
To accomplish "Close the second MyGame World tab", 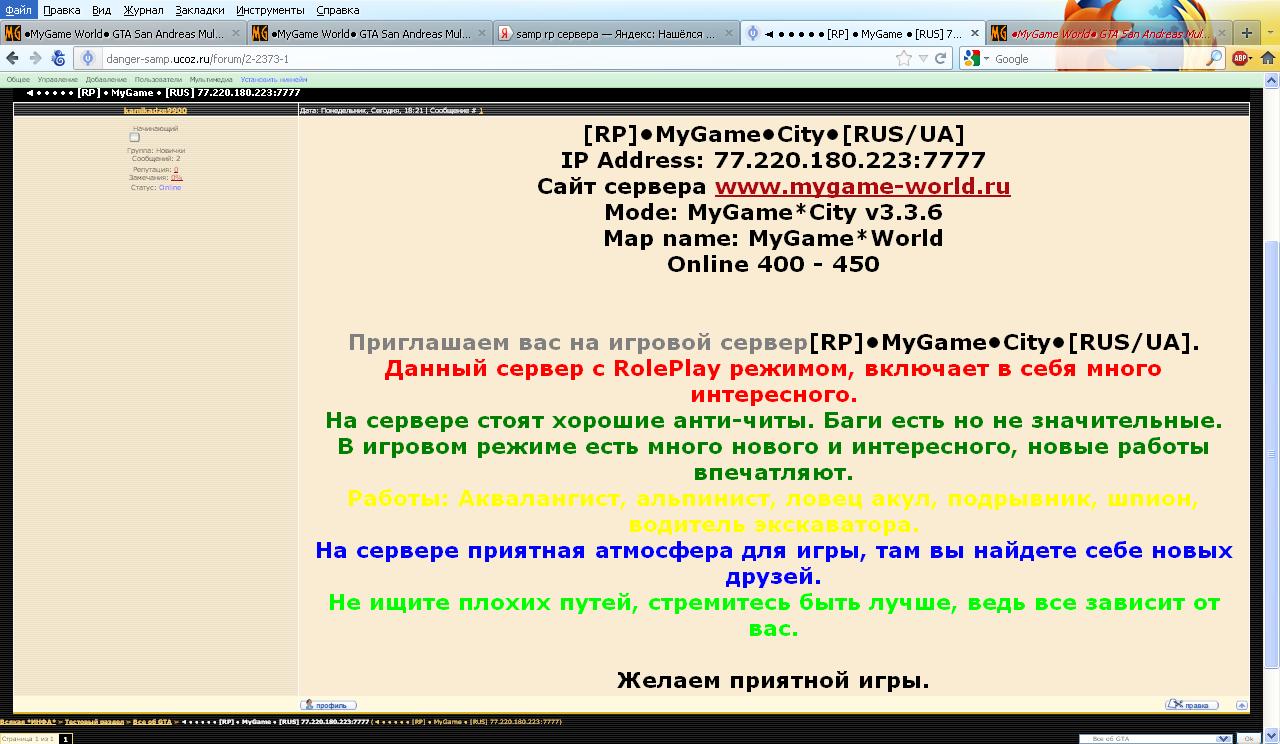I will (x=482, y=33).
